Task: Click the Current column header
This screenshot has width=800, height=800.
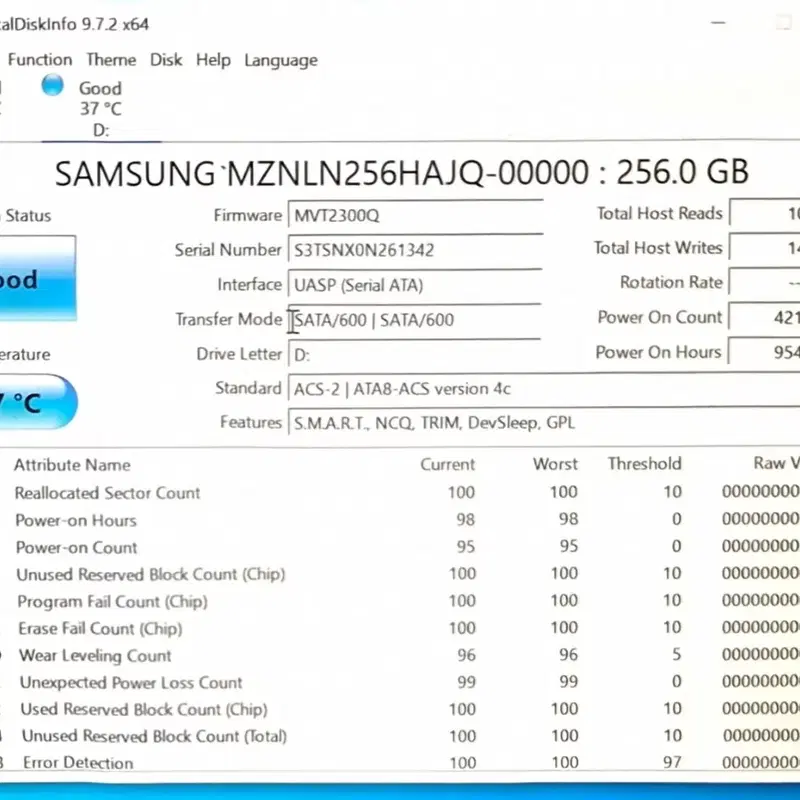Action: [447, 464]
